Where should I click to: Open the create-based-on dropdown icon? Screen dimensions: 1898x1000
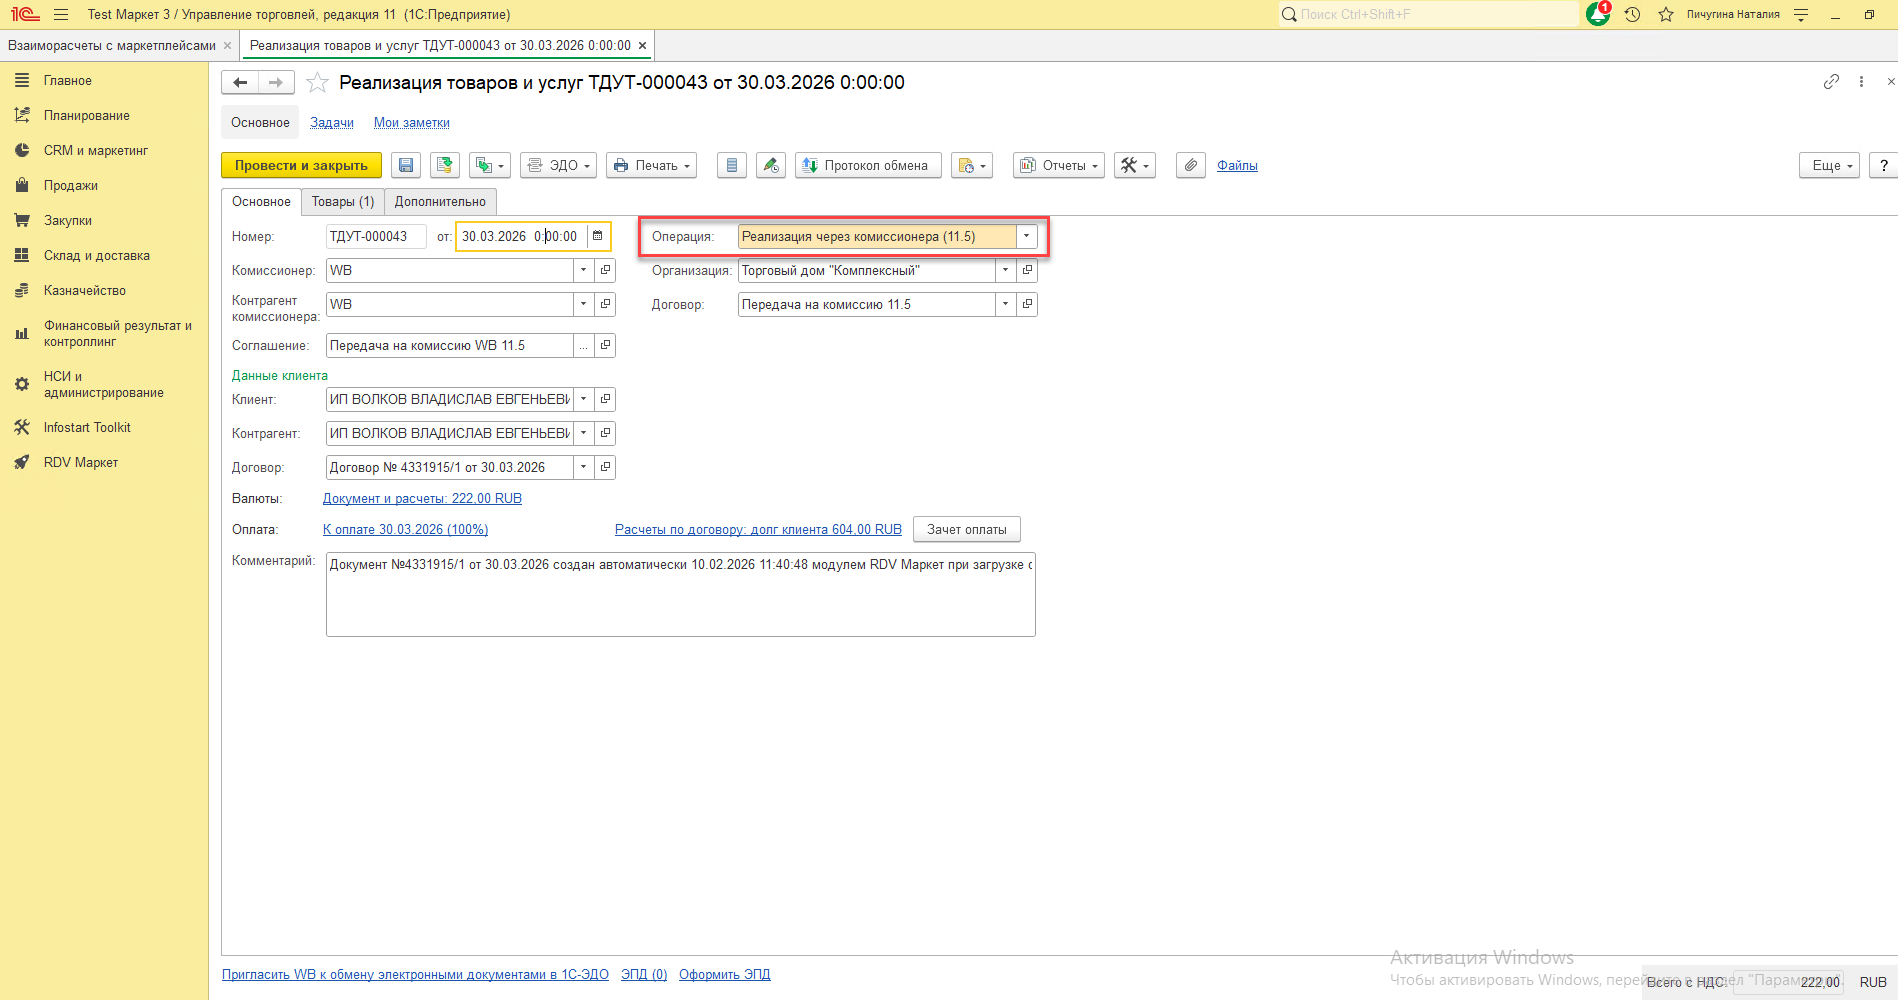(489, 166)
